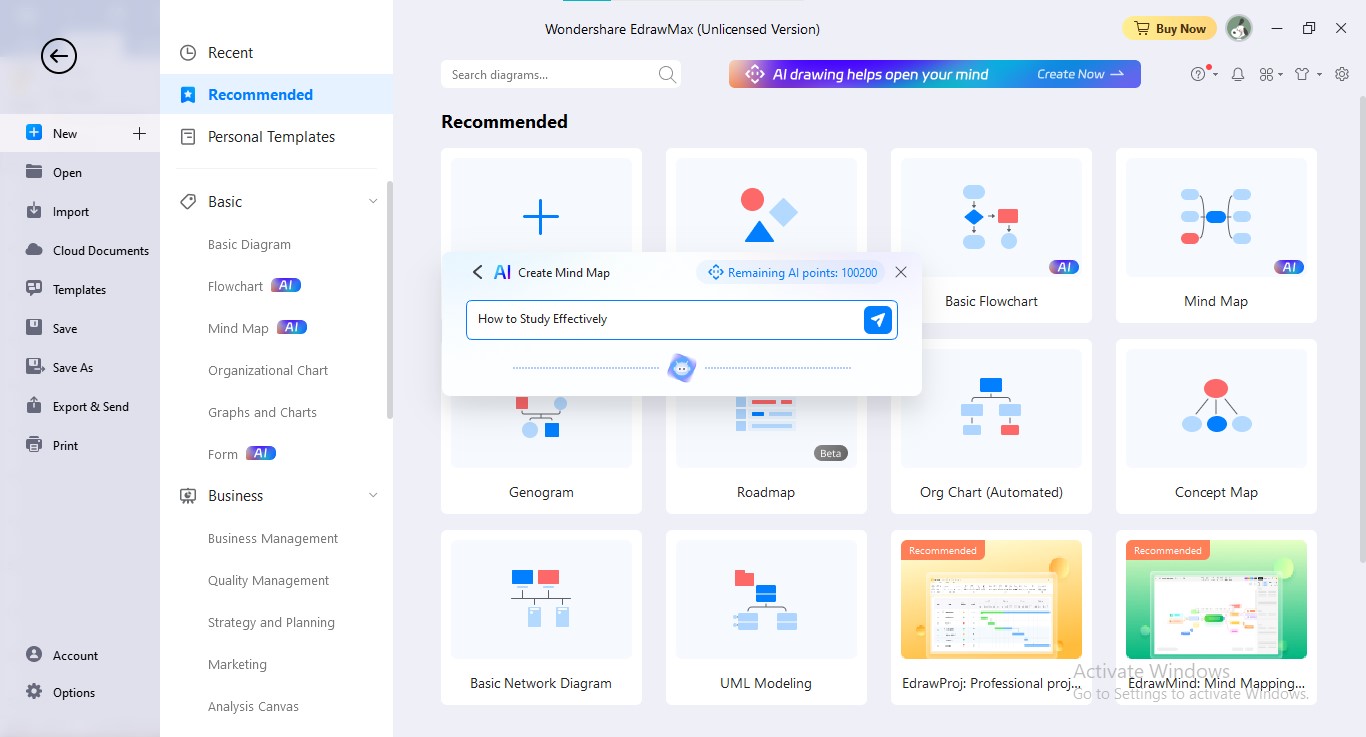1366x737 pixels.
Task: Open the shirt theme dropdown
Action: (x=1307, y=74)
